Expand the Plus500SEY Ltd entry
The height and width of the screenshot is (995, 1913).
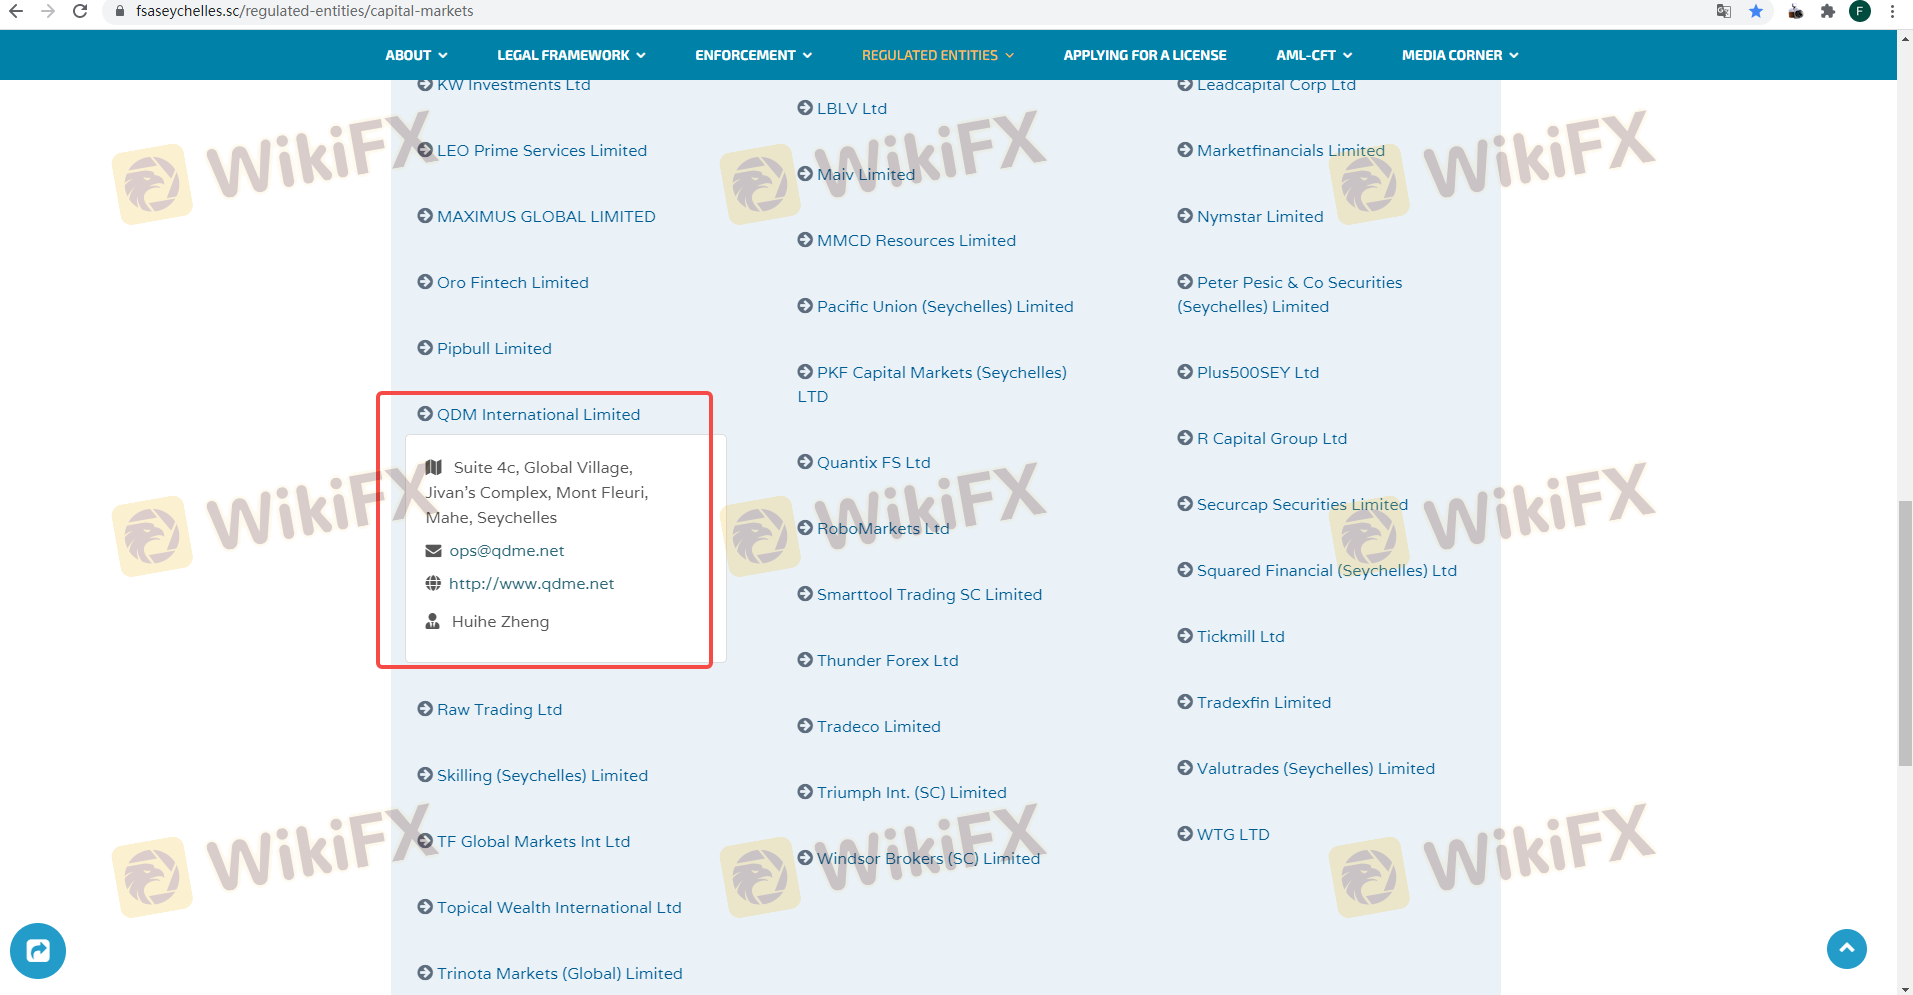1257,372
